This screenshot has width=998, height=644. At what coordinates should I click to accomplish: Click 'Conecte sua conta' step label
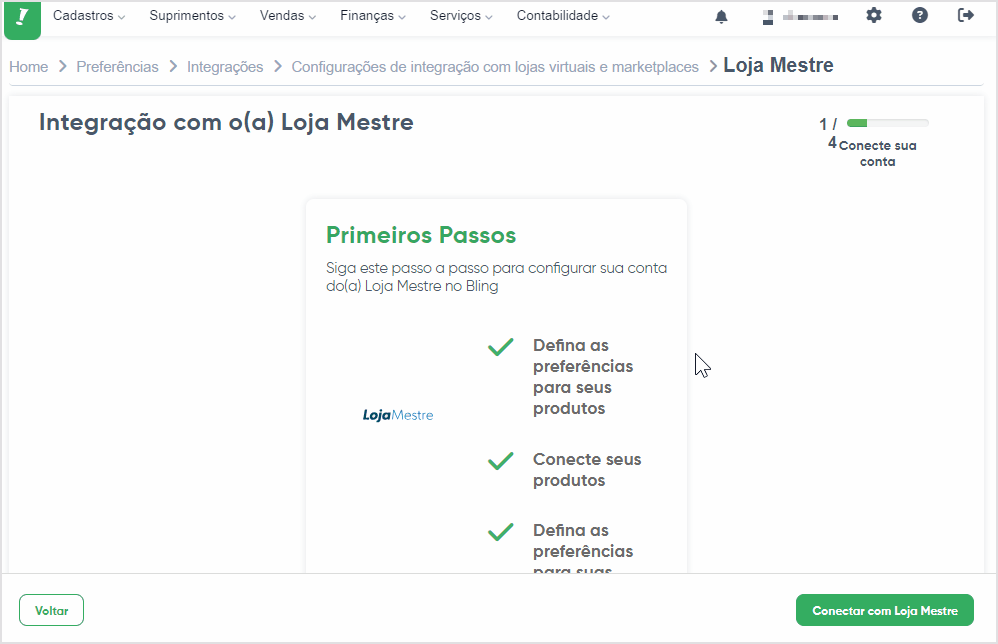coord(878,153)
